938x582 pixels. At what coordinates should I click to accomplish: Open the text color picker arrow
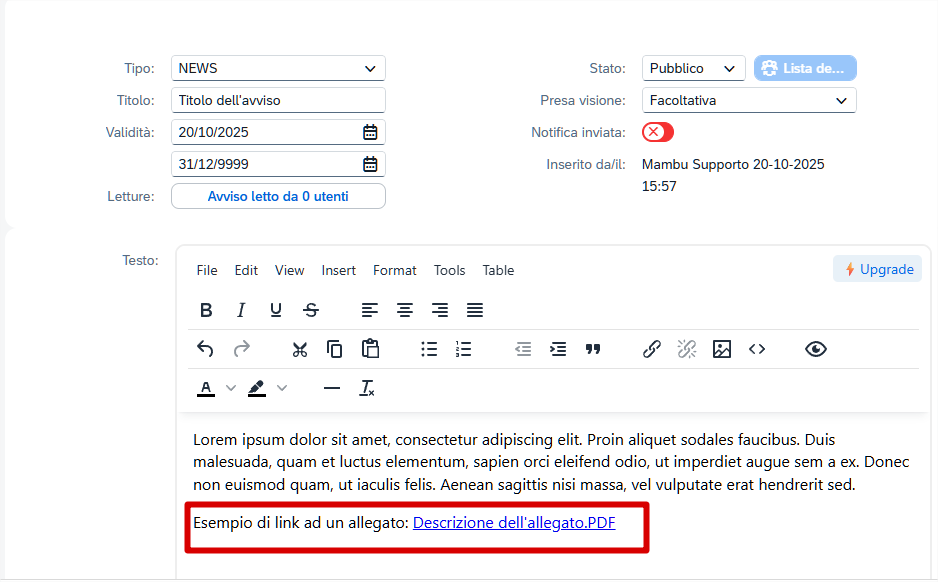point(231,388)
